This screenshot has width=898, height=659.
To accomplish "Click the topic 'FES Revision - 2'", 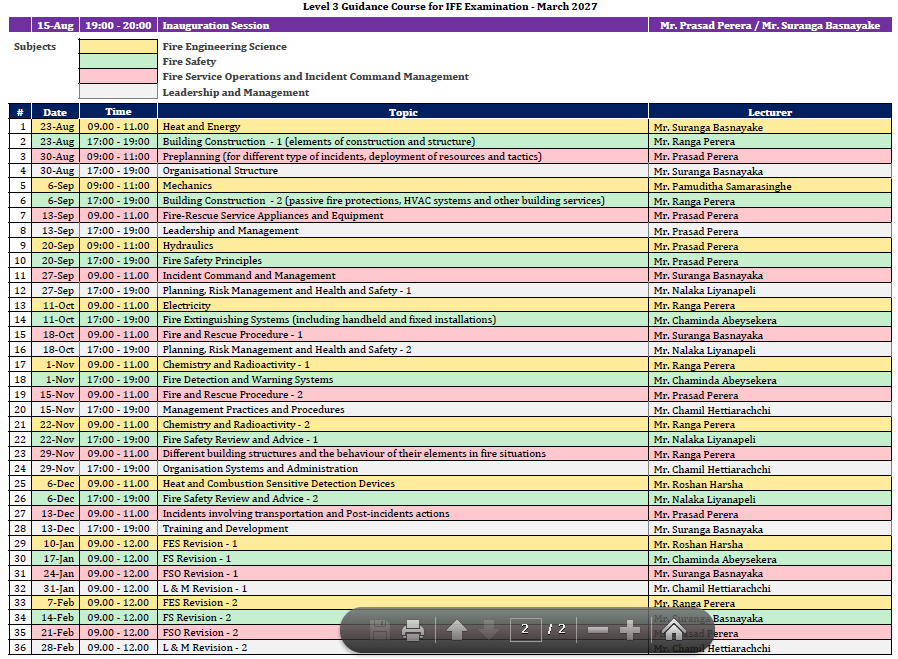I will tap(200, 602).
